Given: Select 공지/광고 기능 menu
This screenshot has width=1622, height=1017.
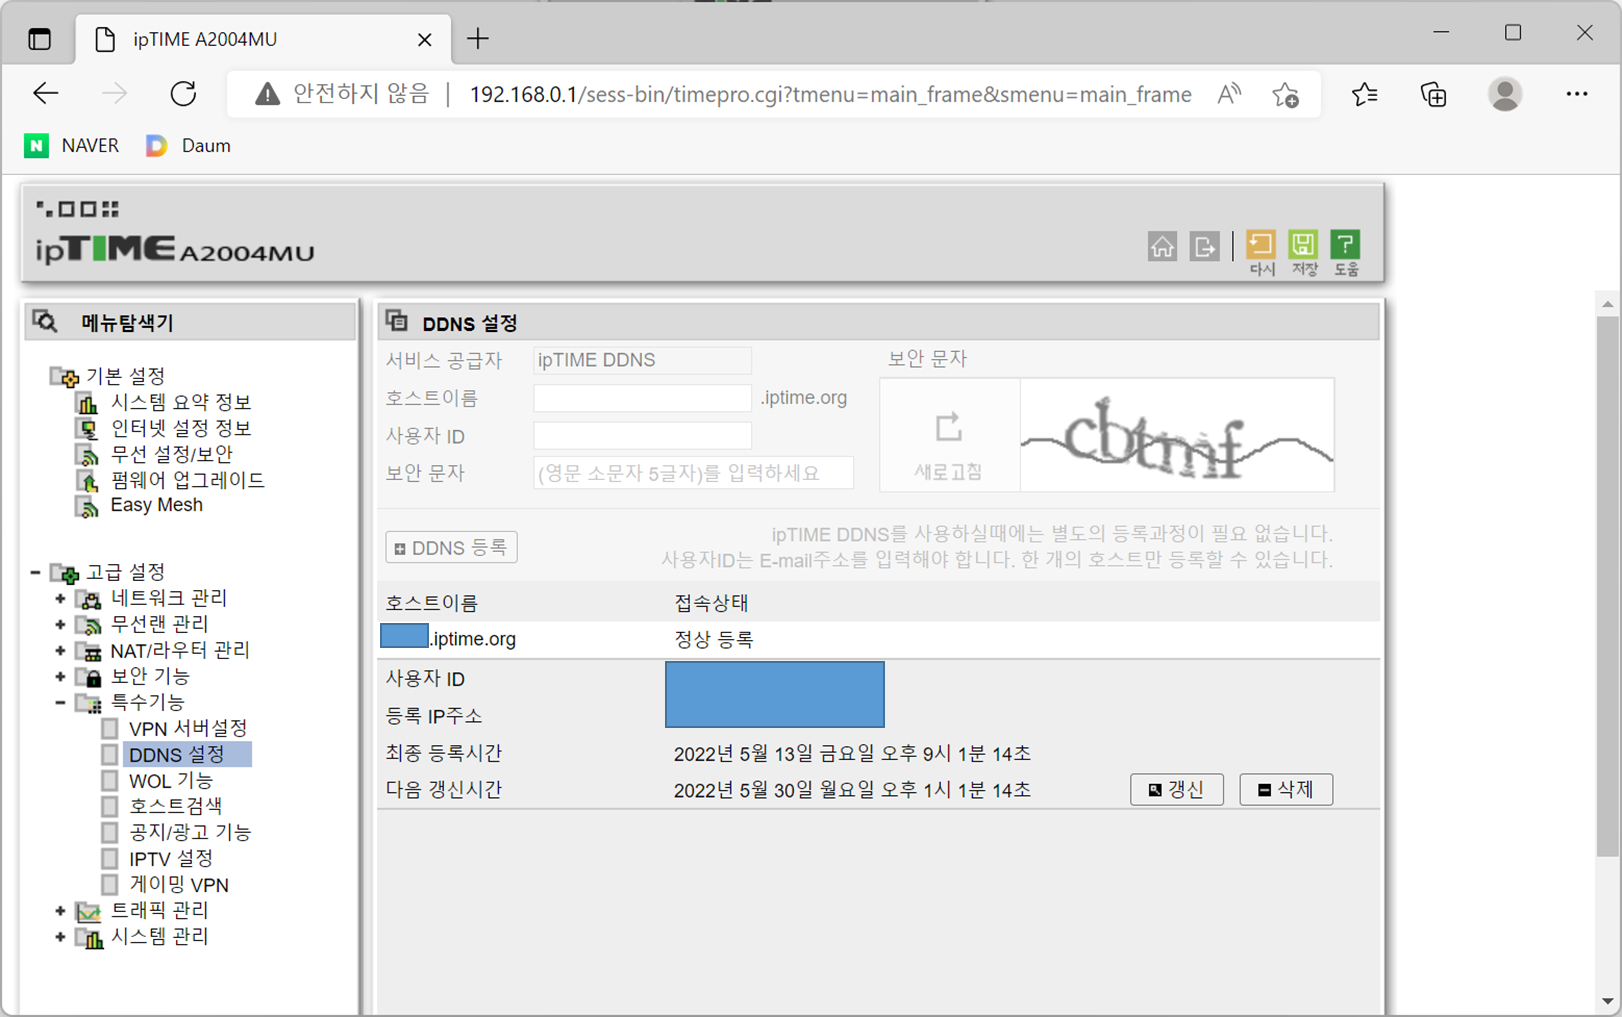Looking at the screenshot, I should 190,832.
